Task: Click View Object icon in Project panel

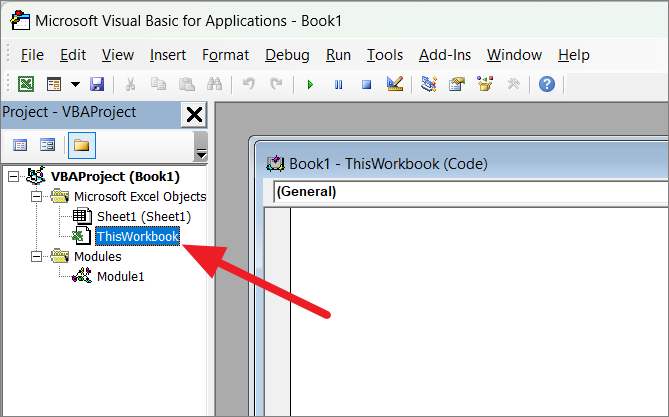Action: 47,145
